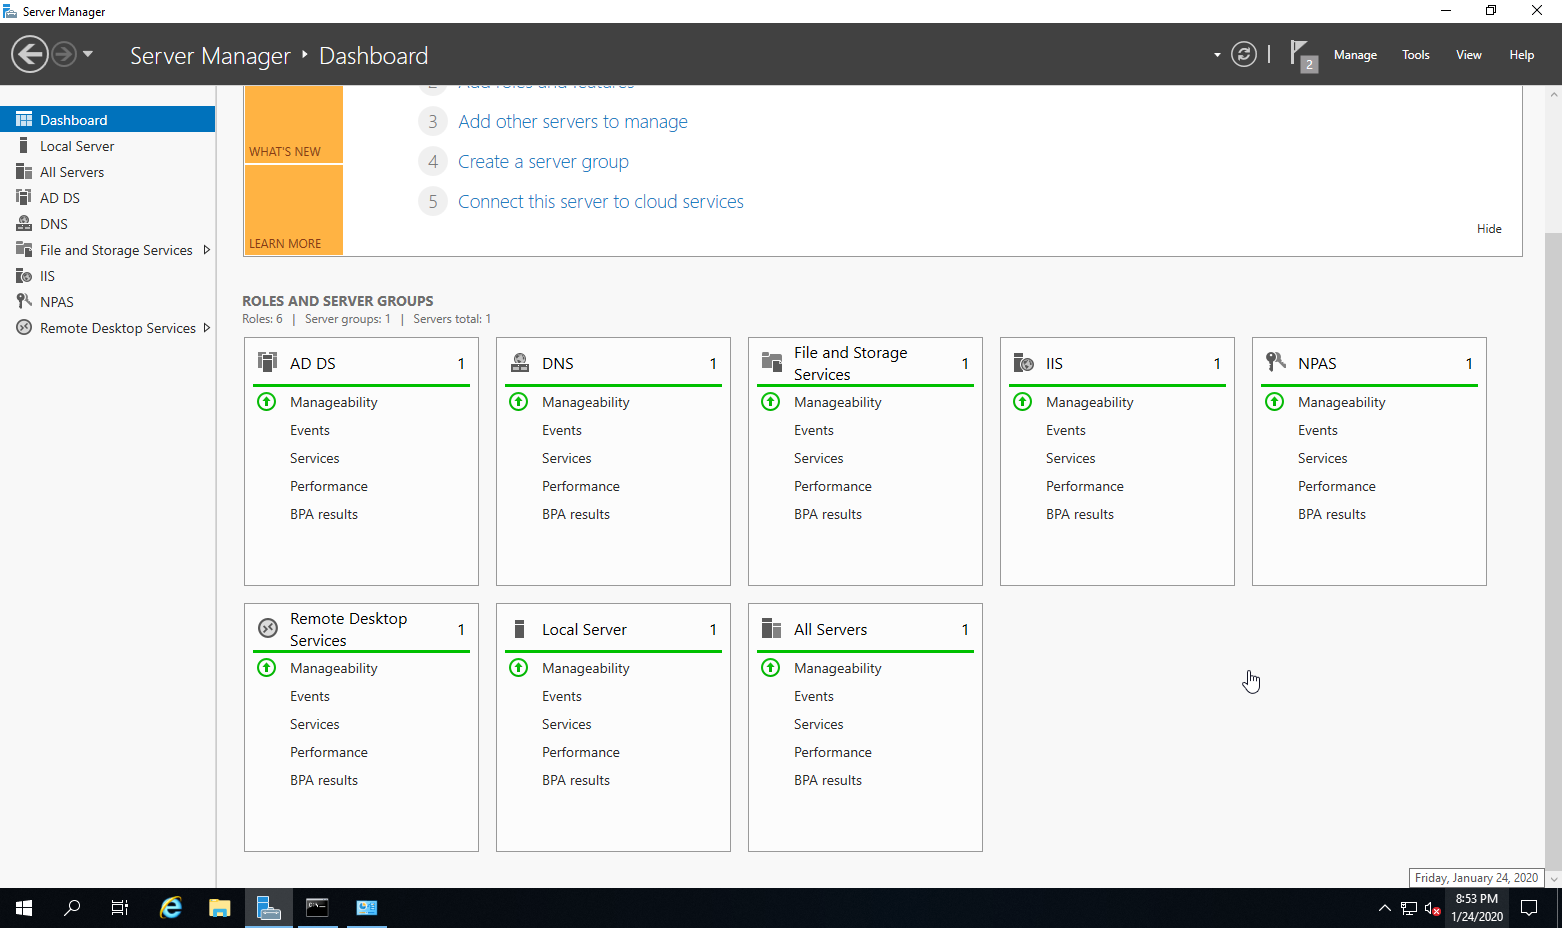Open the Command Prompt taskbar icon
This screenshot has height=928, width=1562.
click(317, 908)
